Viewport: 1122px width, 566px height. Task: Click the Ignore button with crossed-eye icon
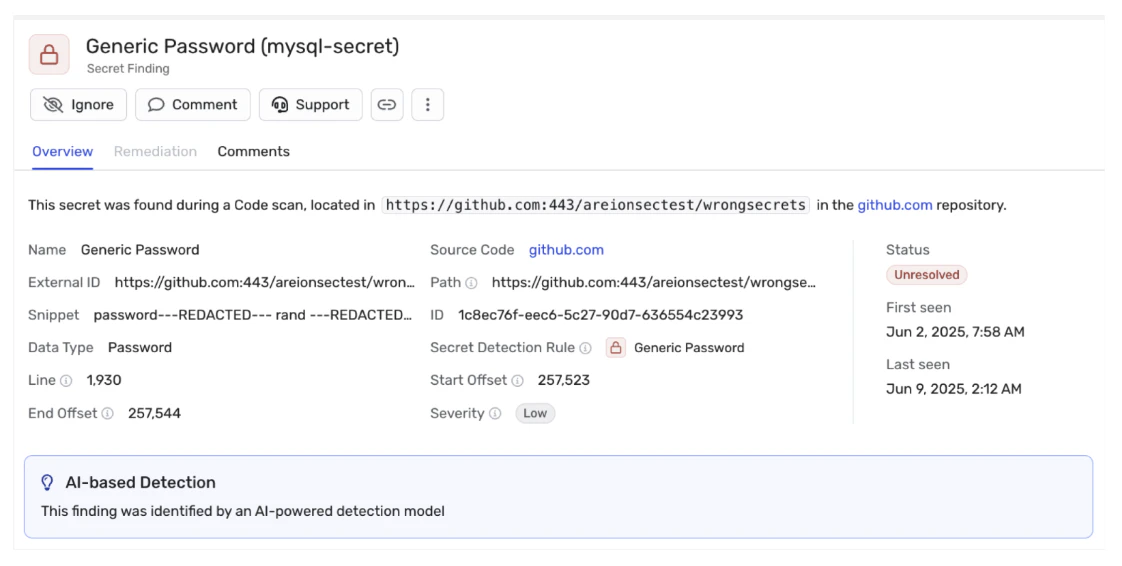[x=79, y=104]
